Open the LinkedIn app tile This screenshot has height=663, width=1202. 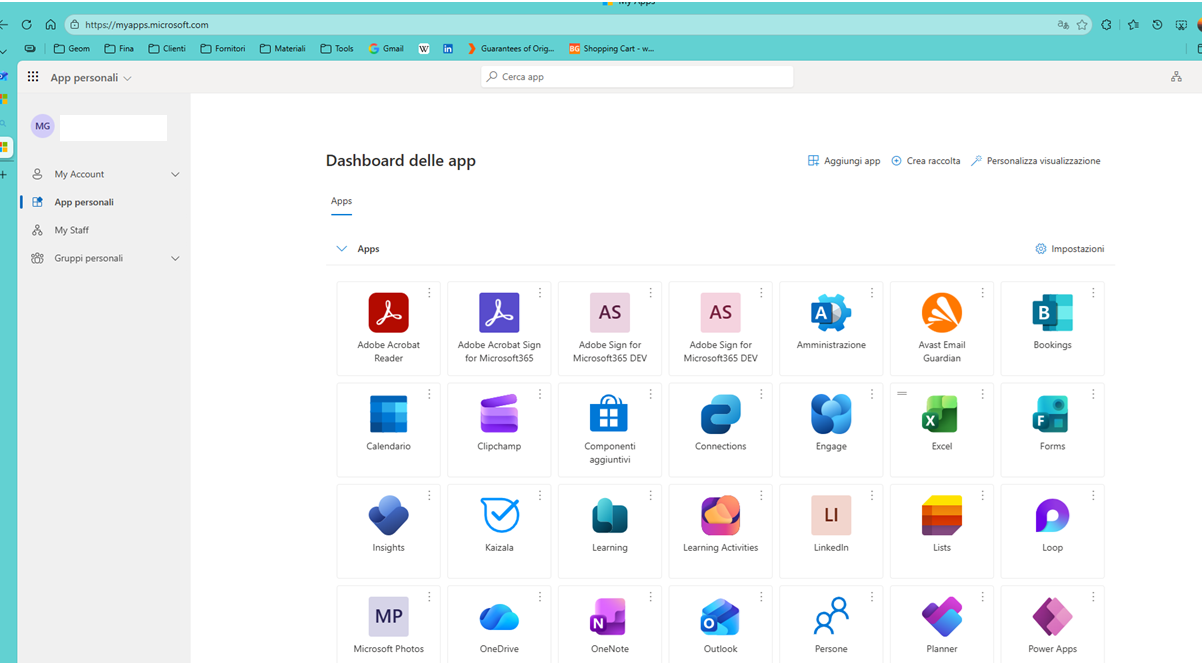click(x=831, y=531)
